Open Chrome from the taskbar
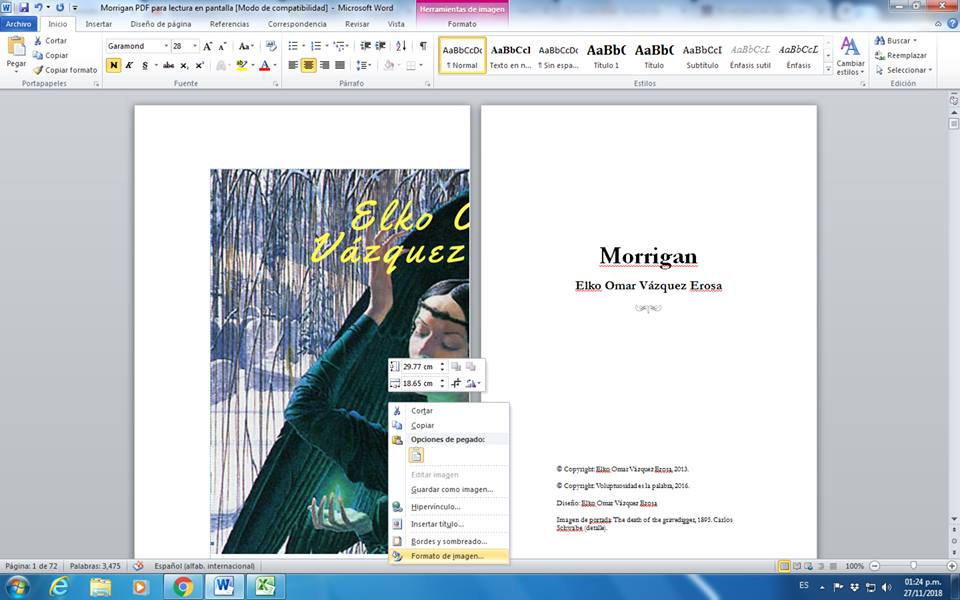 coord(183,585)
